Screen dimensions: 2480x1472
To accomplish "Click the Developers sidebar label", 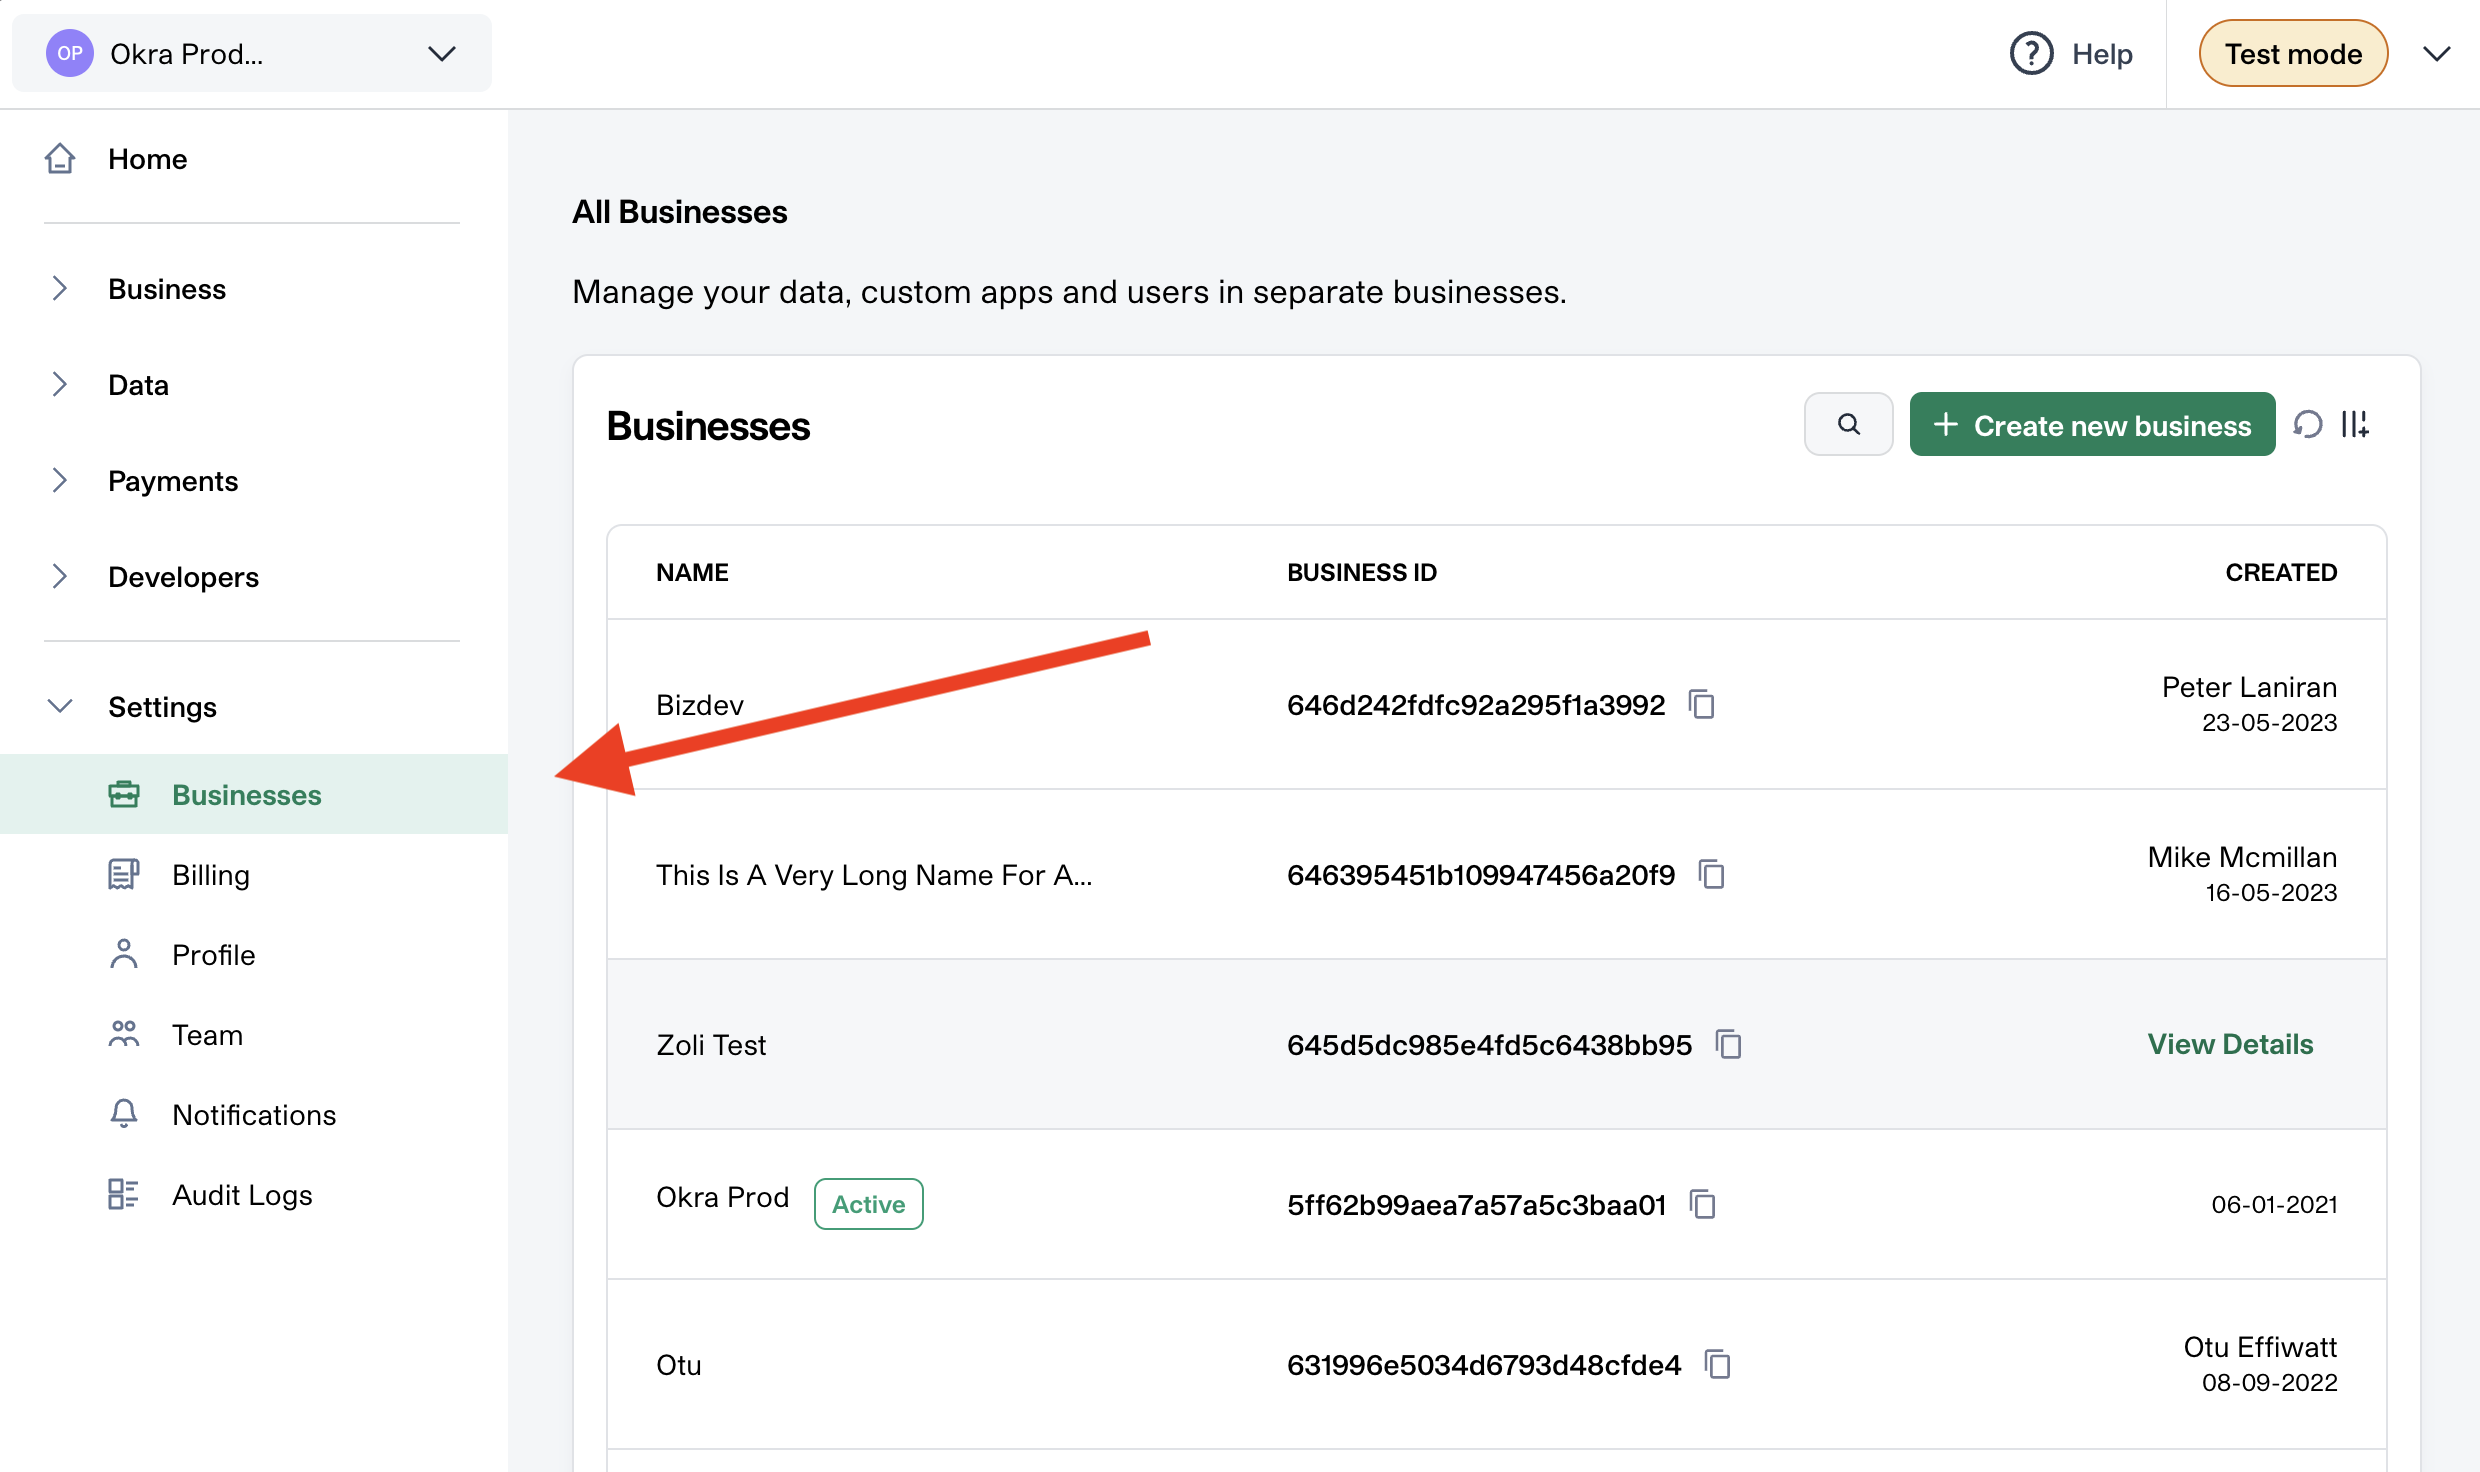I will (183, 577).
